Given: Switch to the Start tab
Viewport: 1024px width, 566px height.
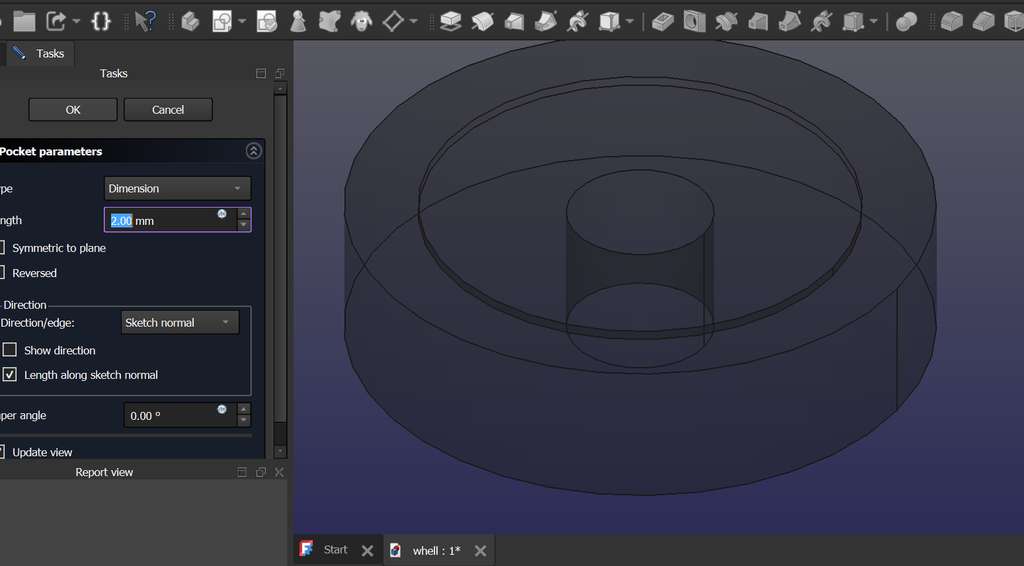Looking at the screenshot, I should coord(335,550).
